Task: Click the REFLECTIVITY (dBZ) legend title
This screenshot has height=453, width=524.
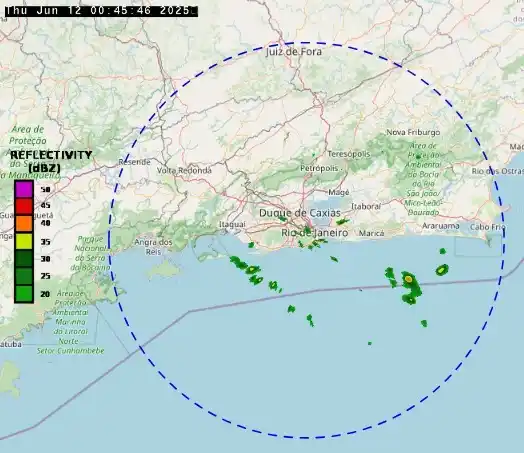Action: [51, 161]
